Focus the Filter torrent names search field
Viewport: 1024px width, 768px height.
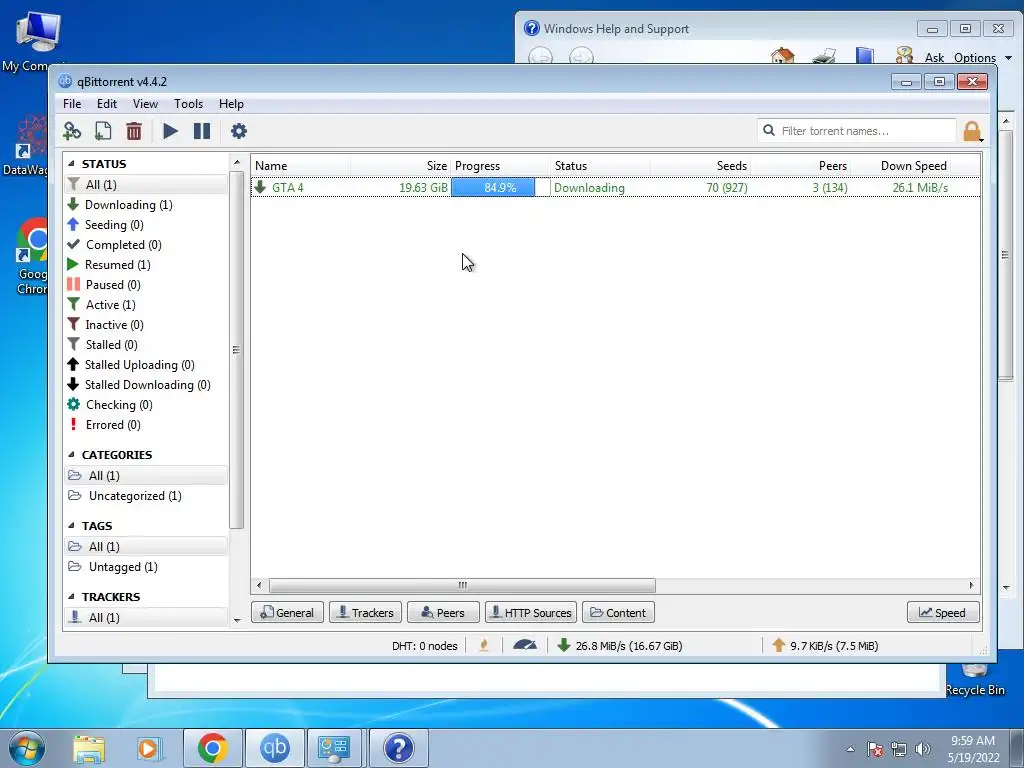pyautogui.click(x=857, y=131)
